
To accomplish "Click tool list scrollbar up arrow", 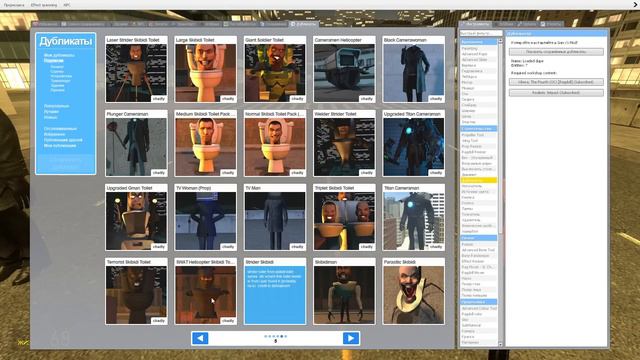I will tap(500, 41).
